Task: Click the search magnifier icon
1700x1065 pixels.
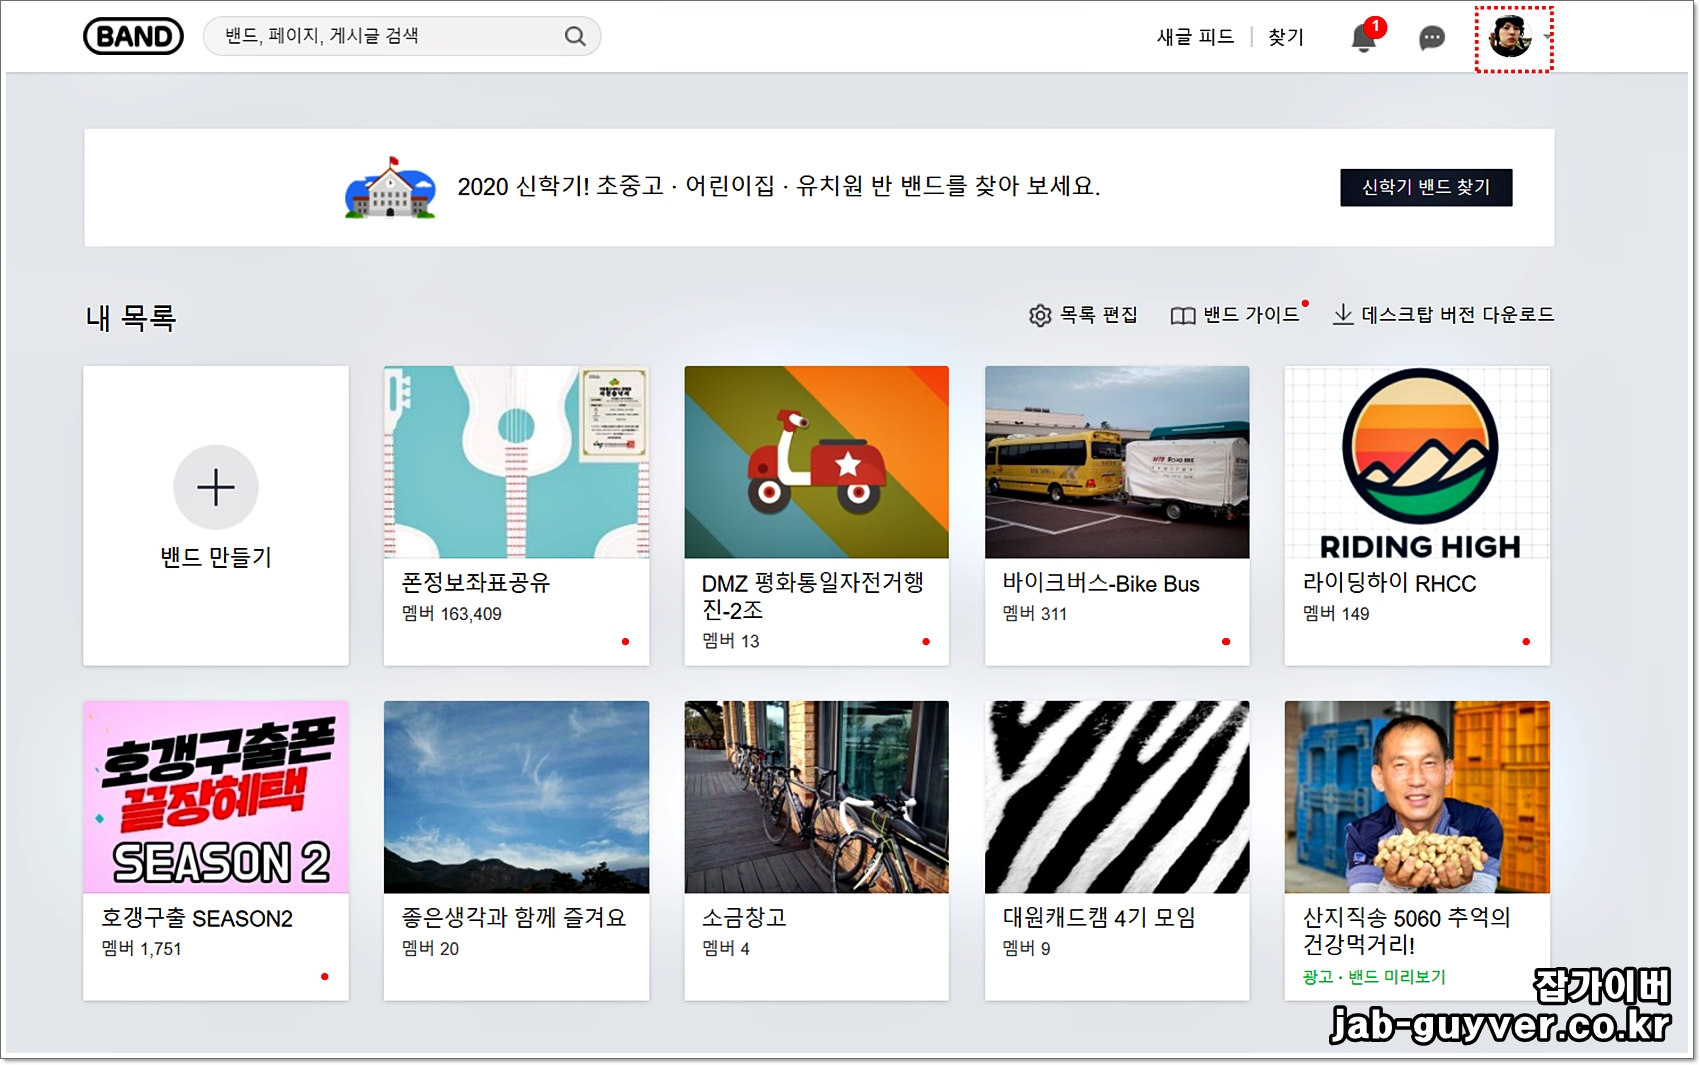Action: [x=575, y=35]
